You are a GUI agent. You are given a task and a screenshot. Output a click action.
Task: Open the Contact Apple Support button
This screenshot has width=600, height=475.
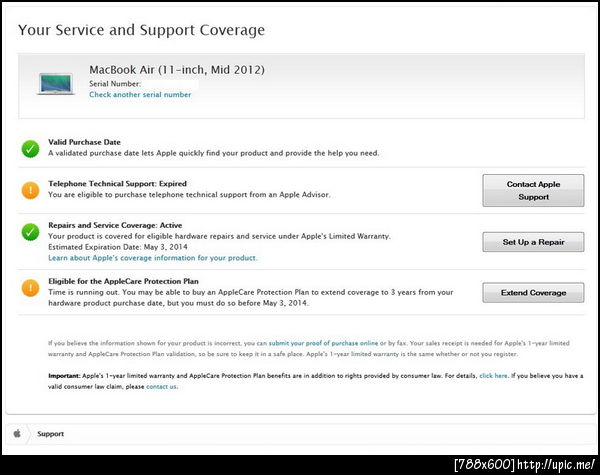coord(533,191)
